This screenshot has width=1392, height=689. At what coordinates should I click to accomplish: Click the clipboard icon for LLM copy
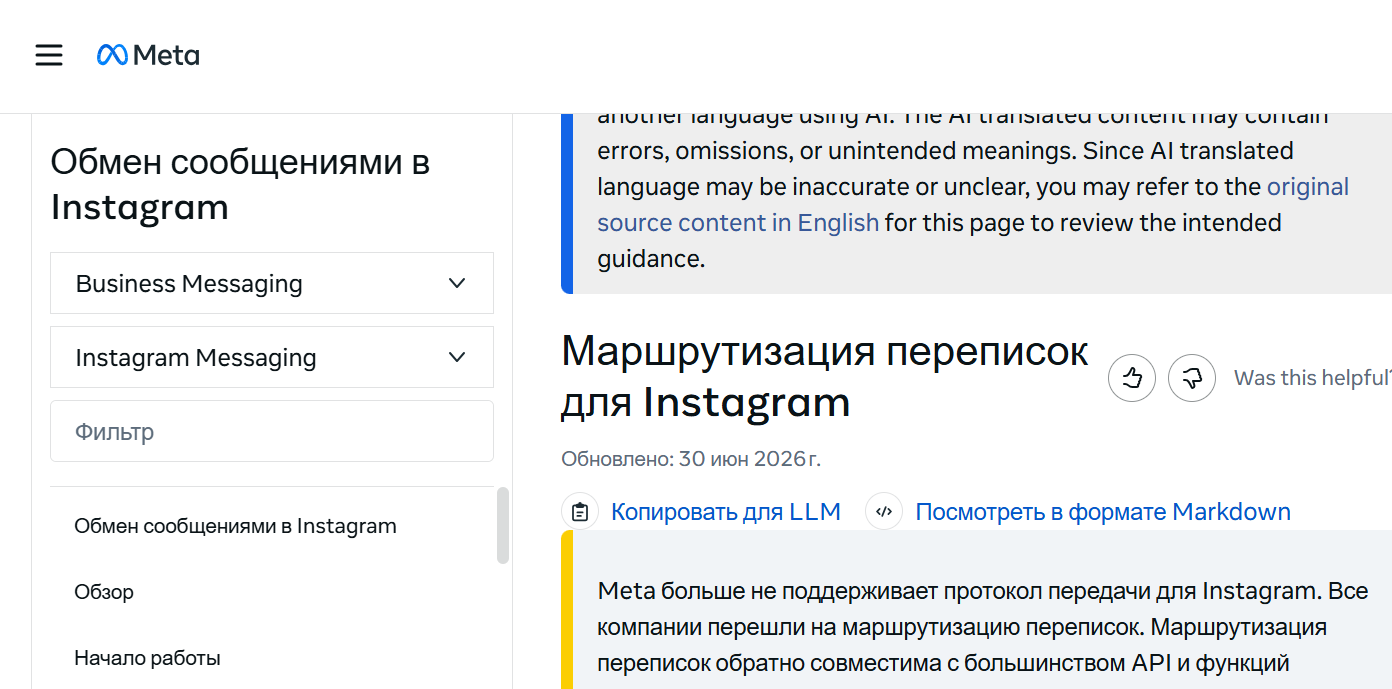580,512
